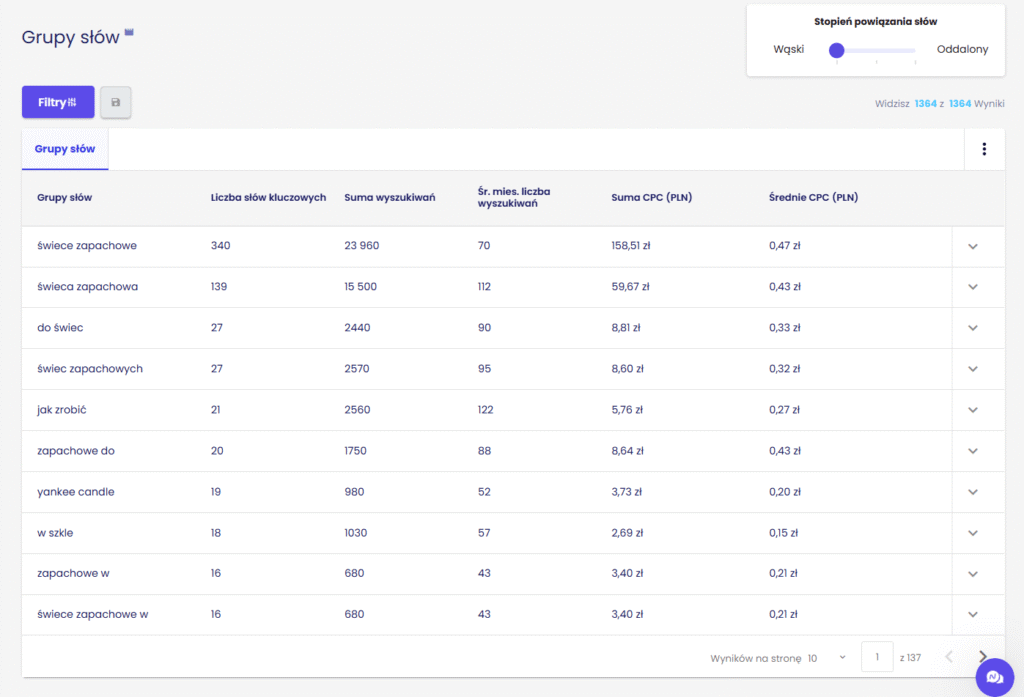
Task: Open the Filtry filters button
Action: tap(58, 102)
